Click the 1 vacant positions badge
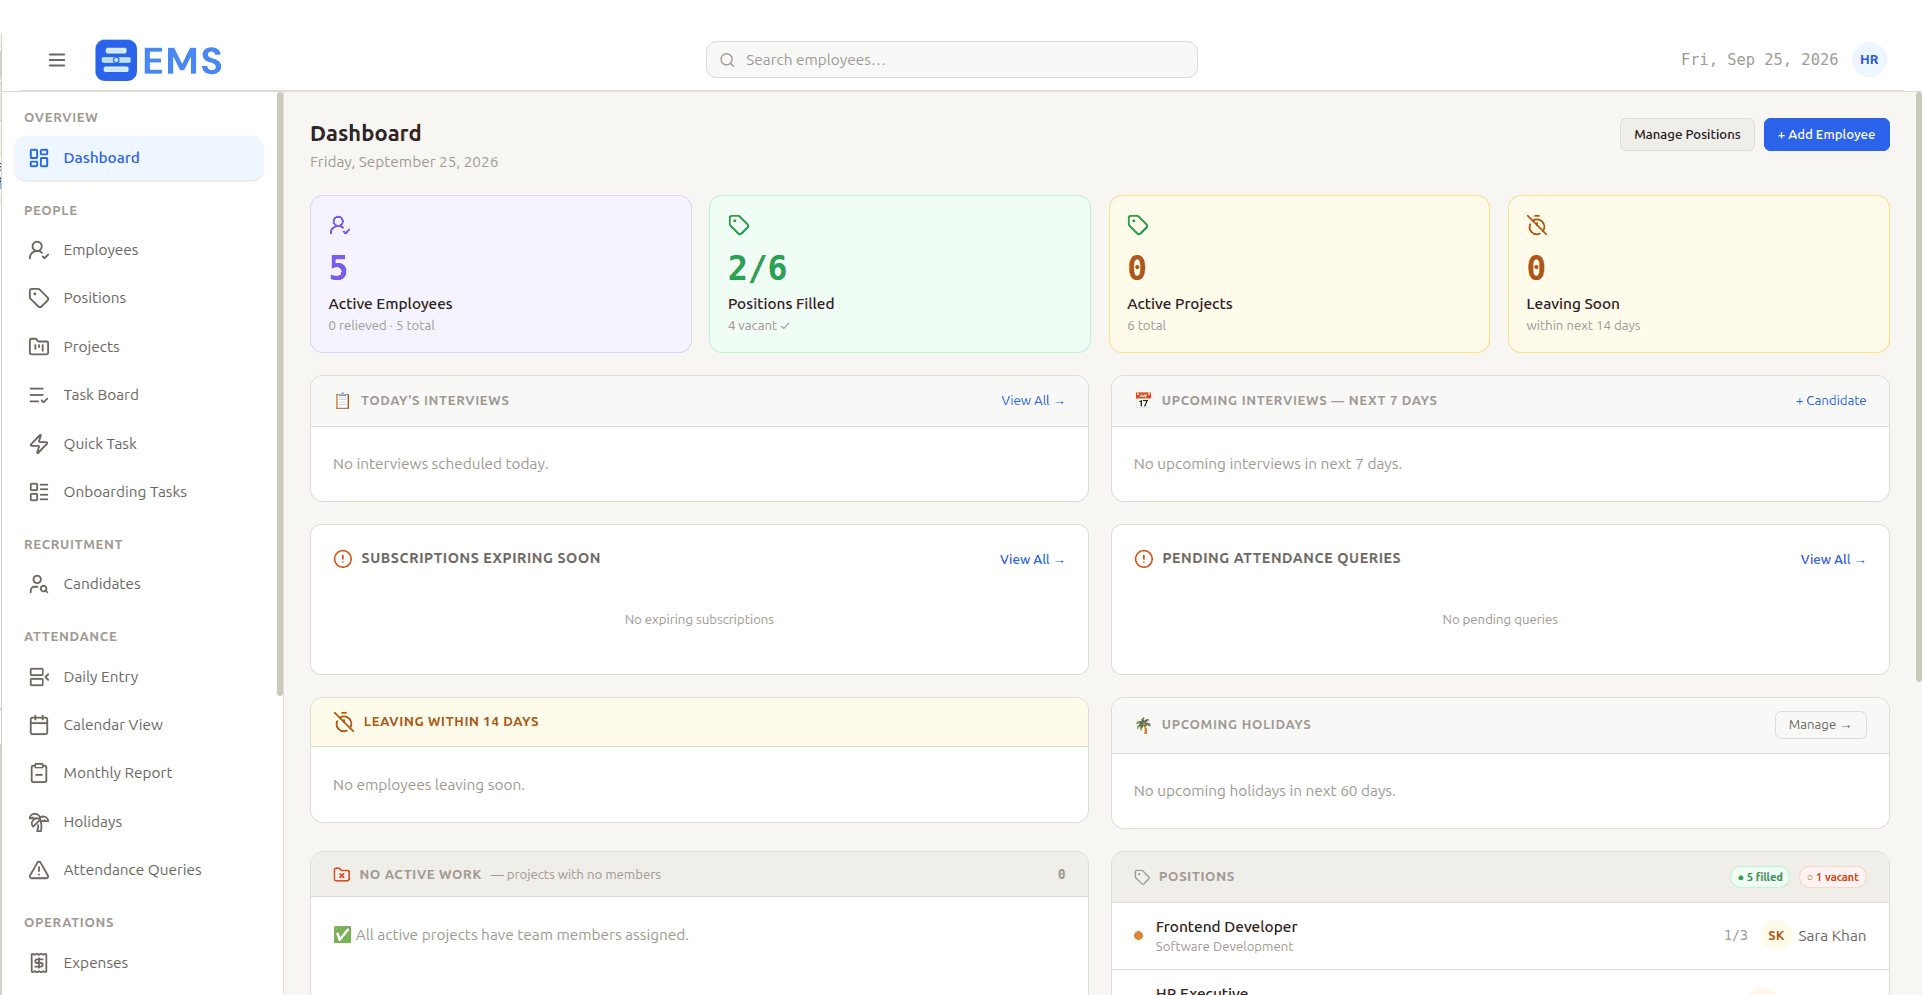This screenshot has width=1922, height=995. [x=1833, y=877]
